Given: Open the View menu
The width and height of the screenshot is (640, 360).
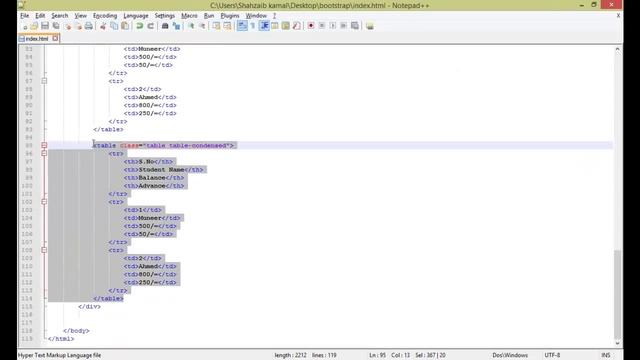Looking at the screenshot, I should pos(80,16).
